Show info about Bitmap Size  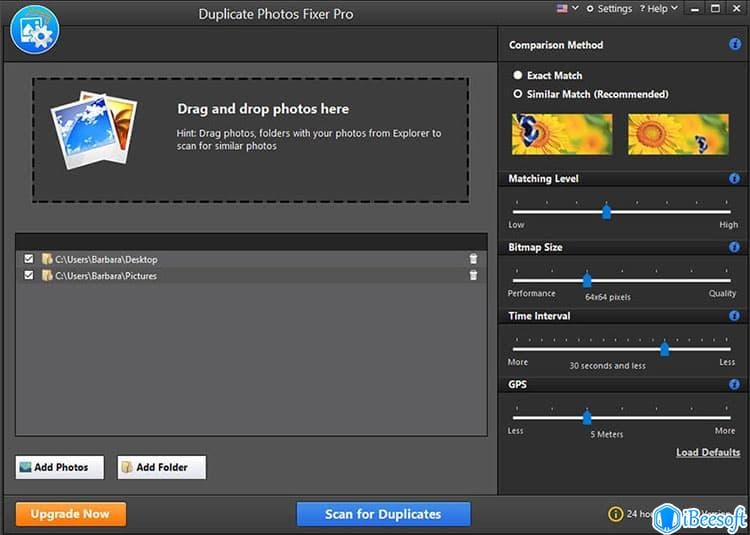tap(735, 247)
